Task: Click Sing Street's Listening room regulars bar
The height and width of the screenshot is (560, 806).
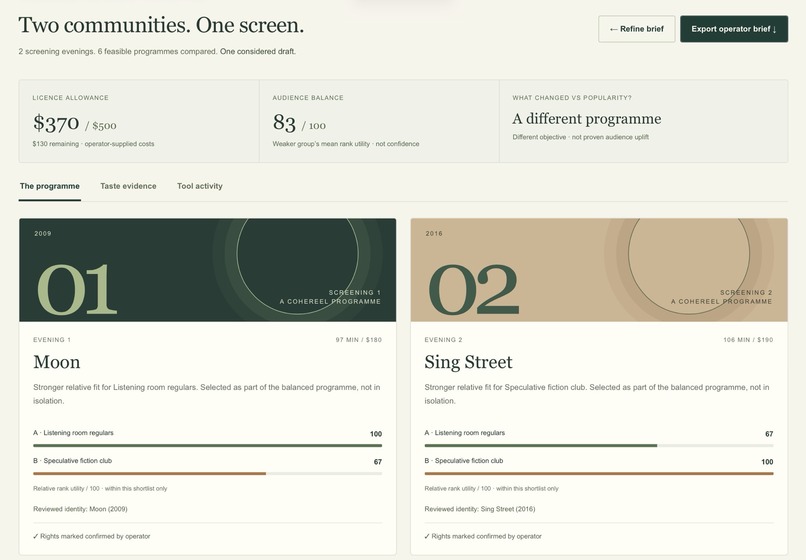Action: tap(599, 445)
